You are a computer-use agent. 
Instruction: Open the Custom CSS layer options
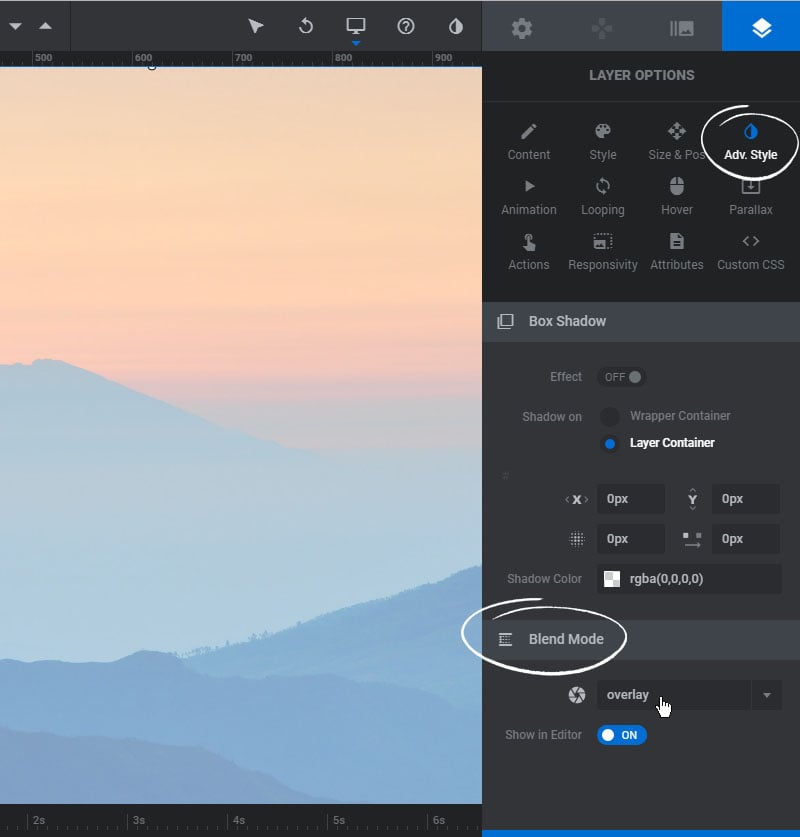click(x=750, y=252)
